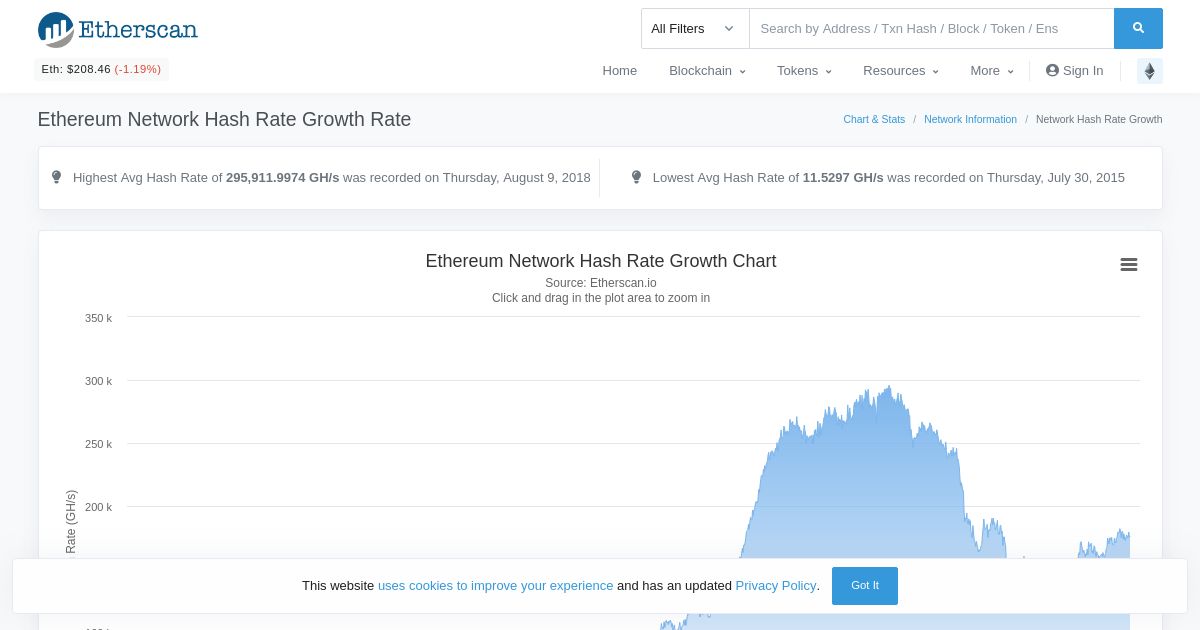The image size is (1200, 630).
Task: Expand the Tokens menu
Action: [804, 70]
